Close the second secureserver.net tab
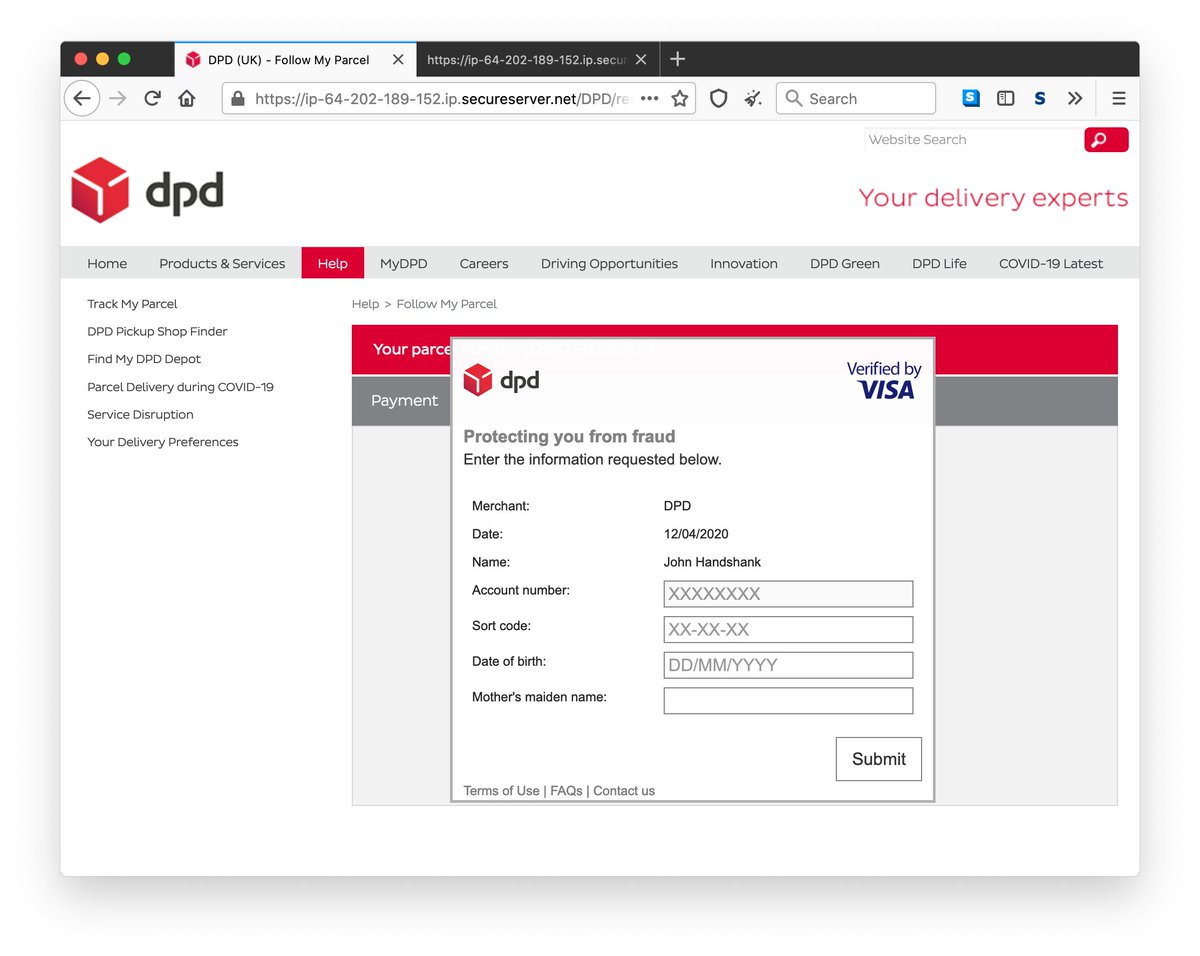The width and height of the screenshot is (1200, 956). click(x=641, y=60)
